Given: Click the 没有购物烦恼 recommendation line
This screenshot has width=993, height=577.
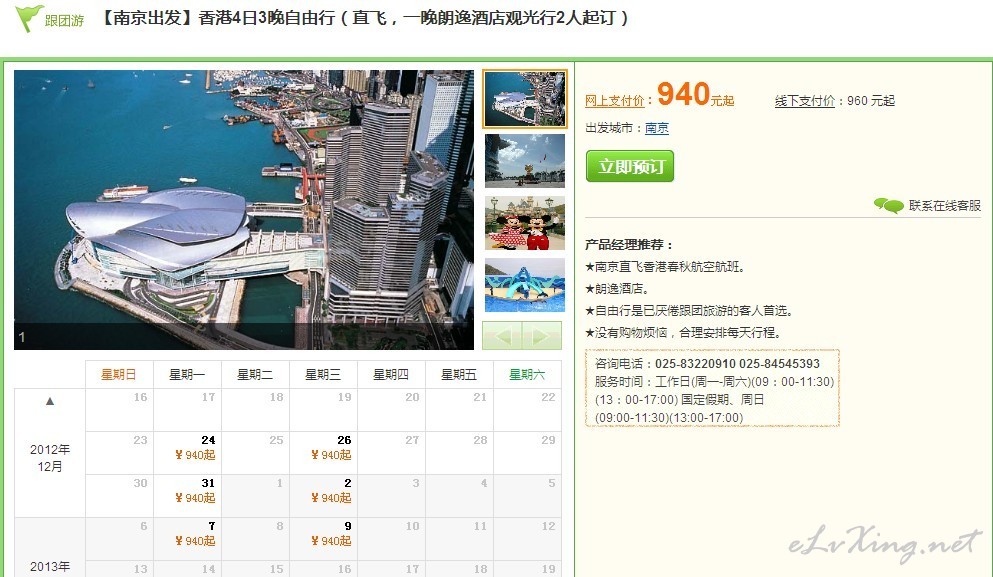Looking at the screenshot, I should (x=685, y=333).
